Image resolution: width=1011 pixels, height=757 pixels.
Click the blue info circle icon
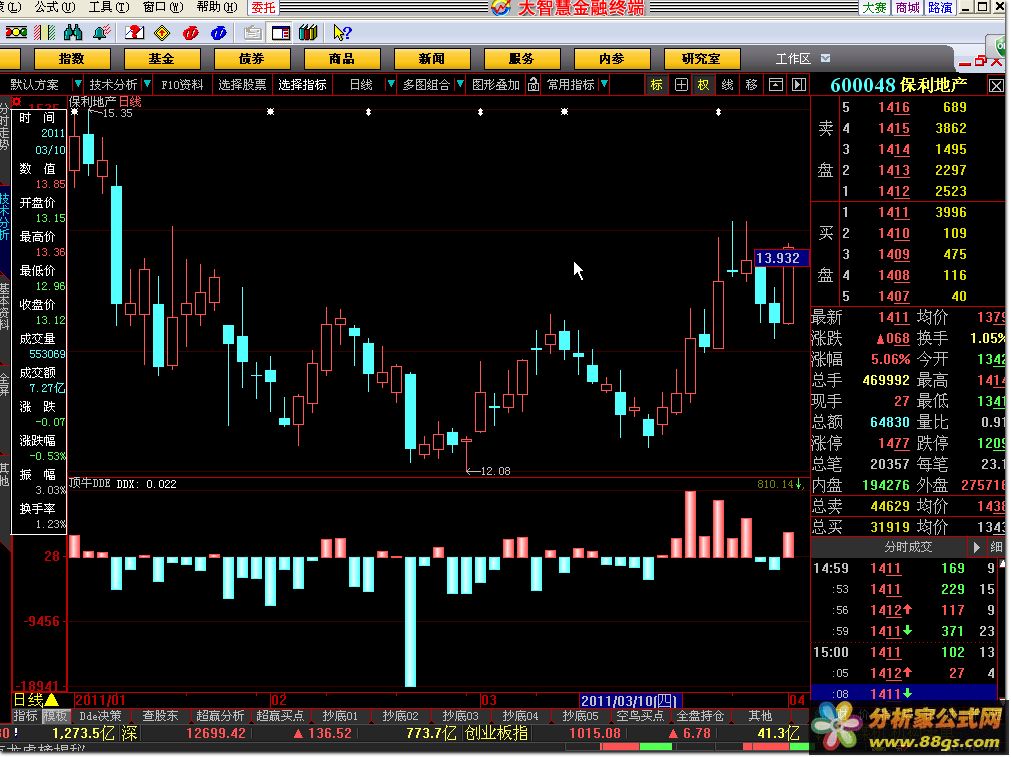(219, 32)
